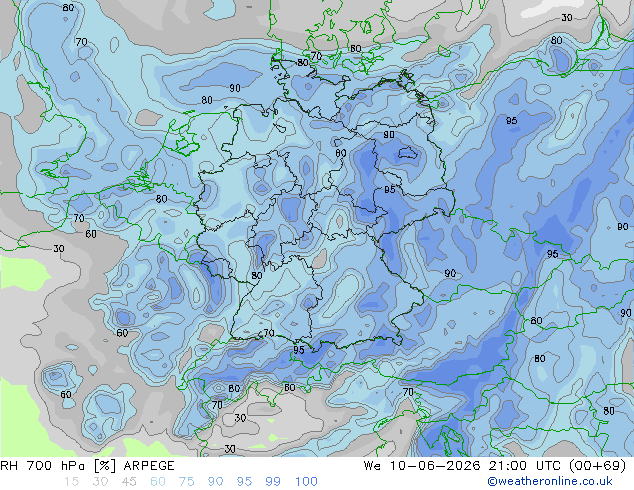Click the 90 entry in the bottom legend
The width and height of the screenshot is (634, 490).
click(215, 482)
